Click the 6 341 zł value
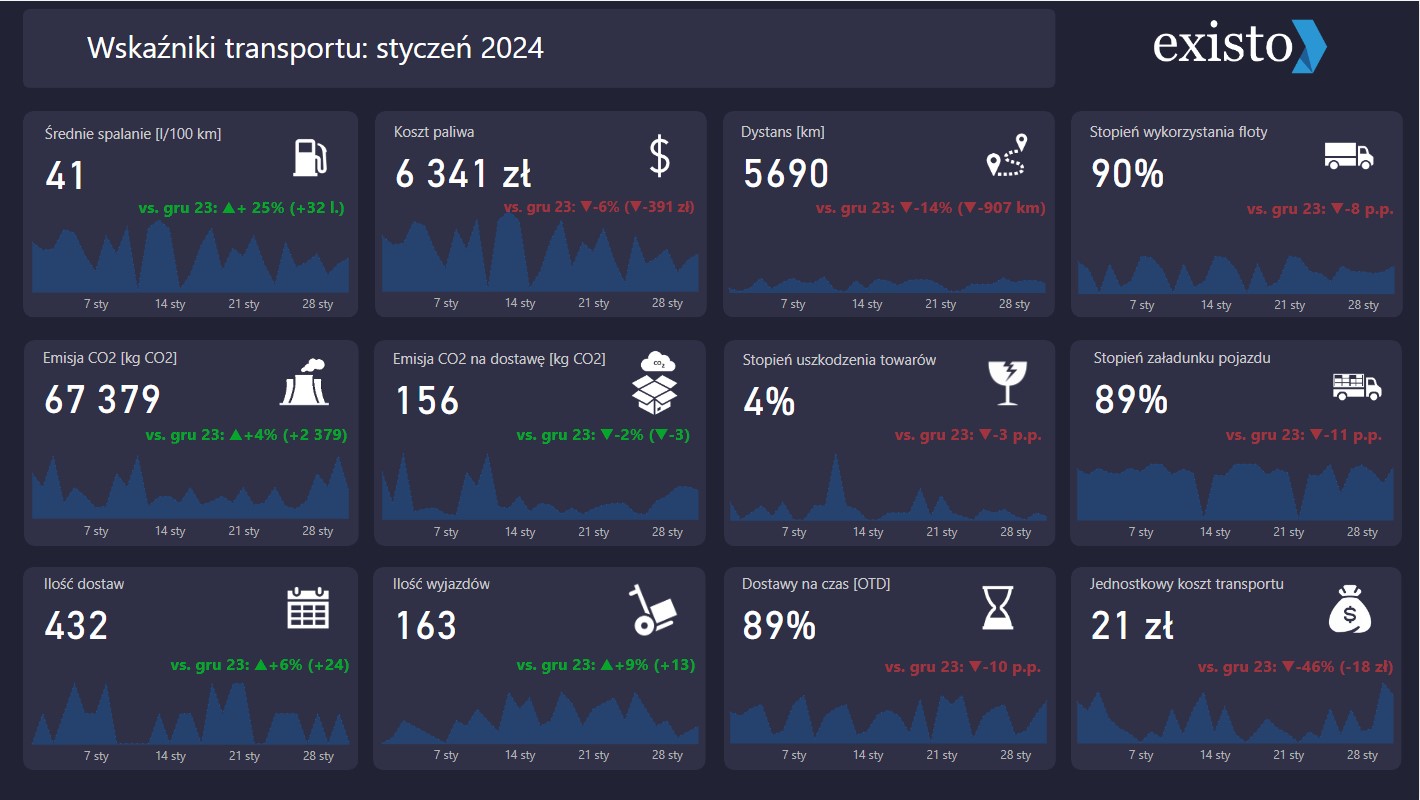 (x=462, y=174)
